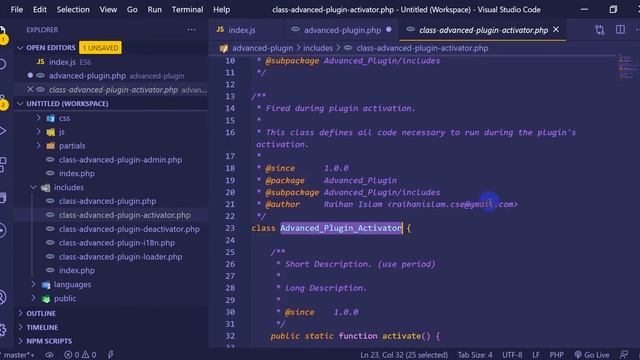Open the Go menu
This screenshot has height=360, width=640.
132,9
